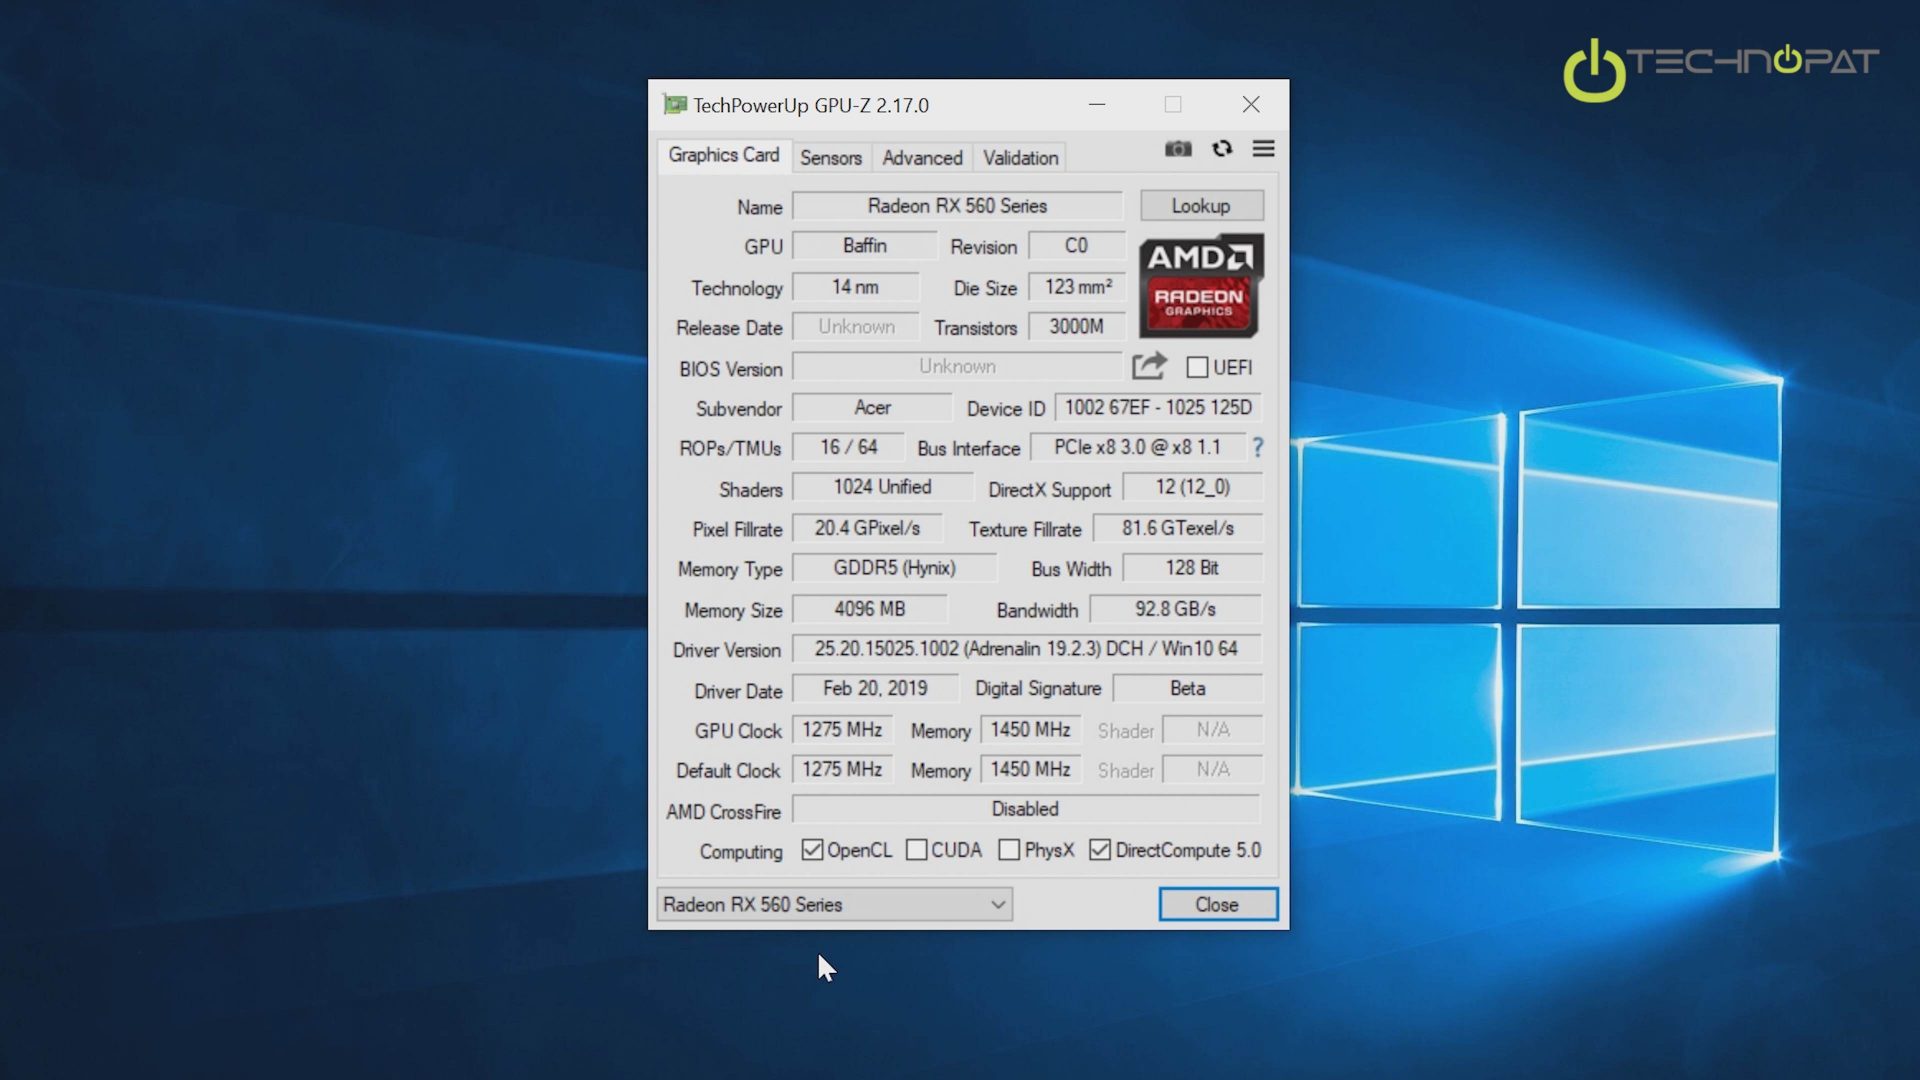Open the Advanced tab
1920x1080 pixels.
(x=921, y=158)
